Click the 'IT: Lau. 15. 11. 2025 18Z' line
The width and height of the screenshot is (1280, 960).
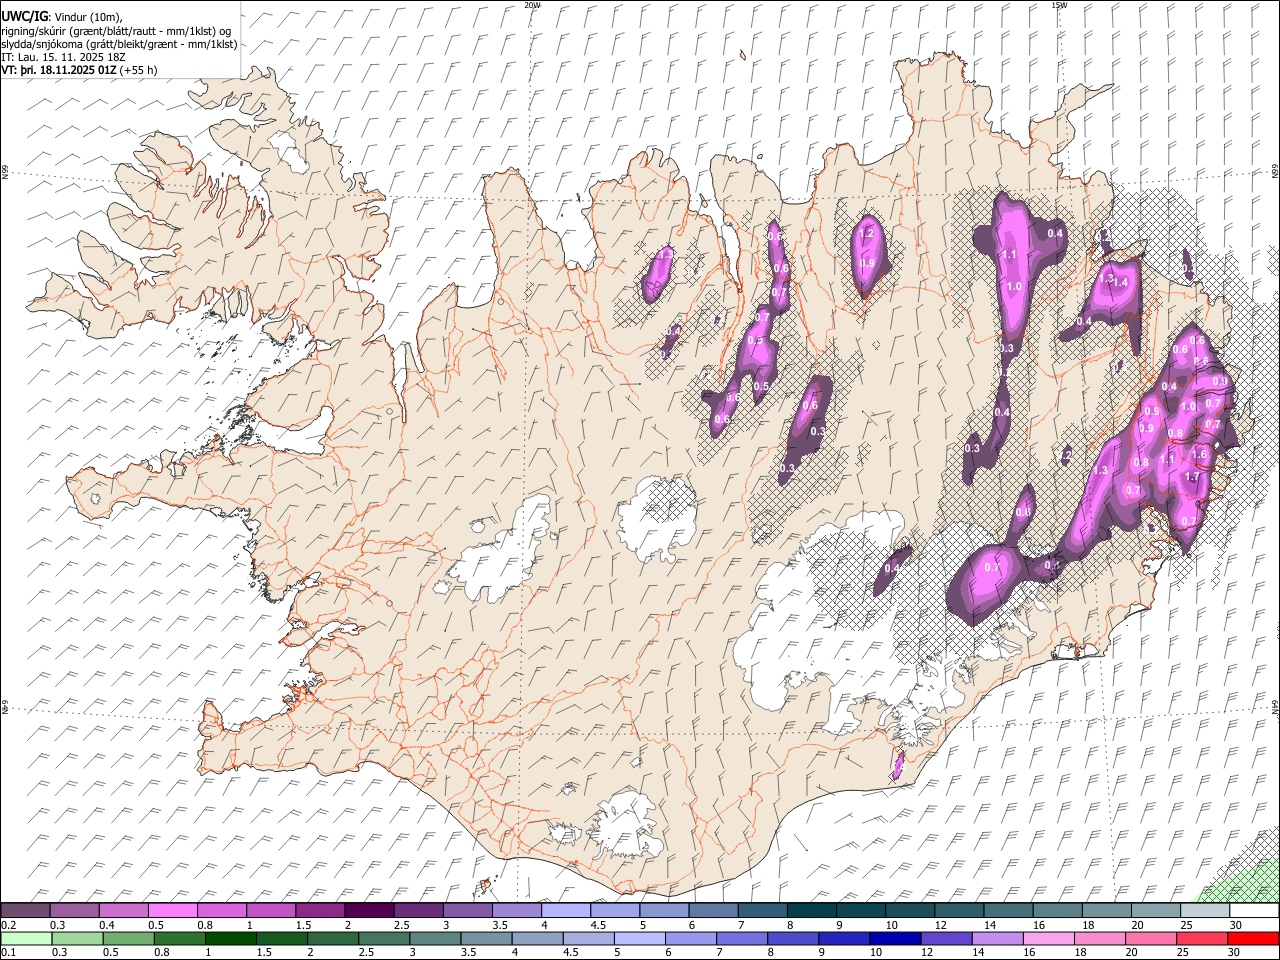pos(63,57)
